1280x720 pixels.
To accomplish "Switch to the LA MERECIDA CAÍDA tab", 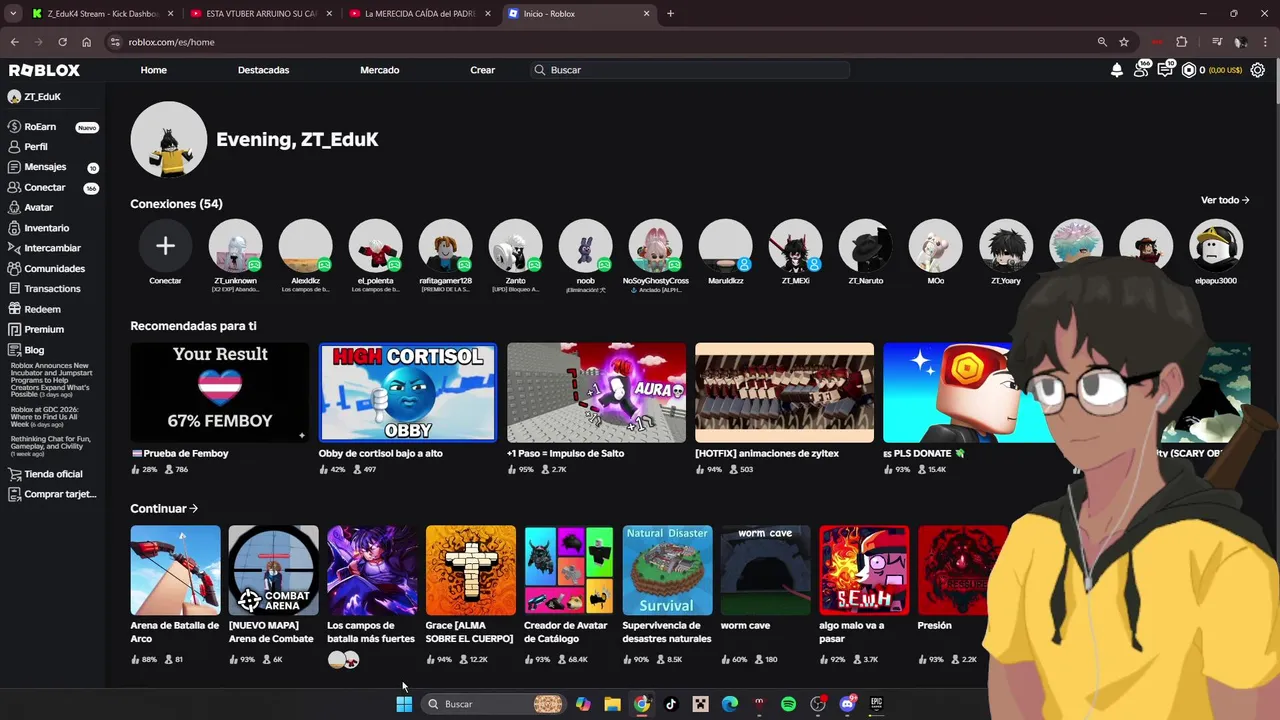I will (x=419, y=14).
